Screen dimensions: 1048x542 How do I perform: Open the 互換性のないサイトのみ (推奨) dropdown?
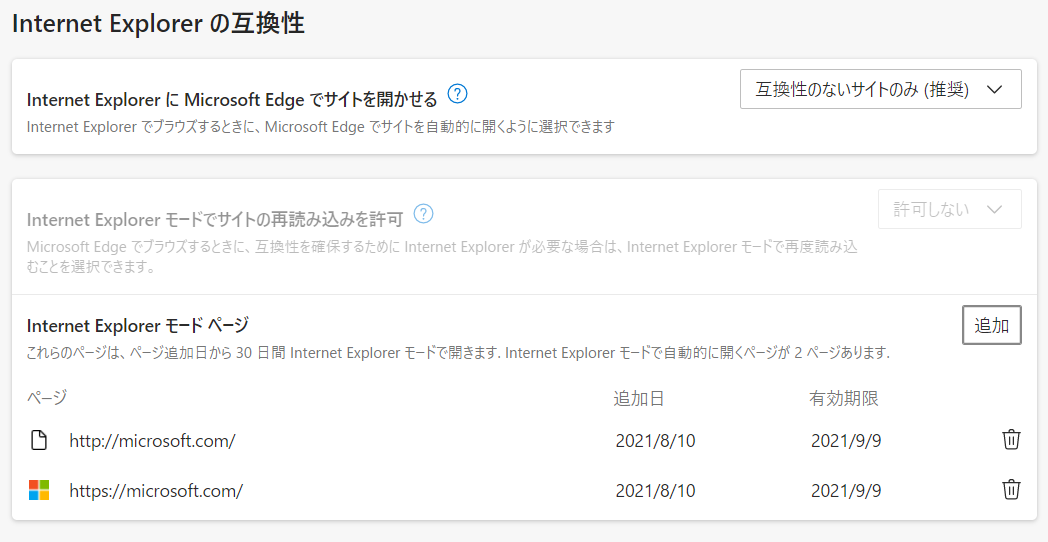click(880, 89)
